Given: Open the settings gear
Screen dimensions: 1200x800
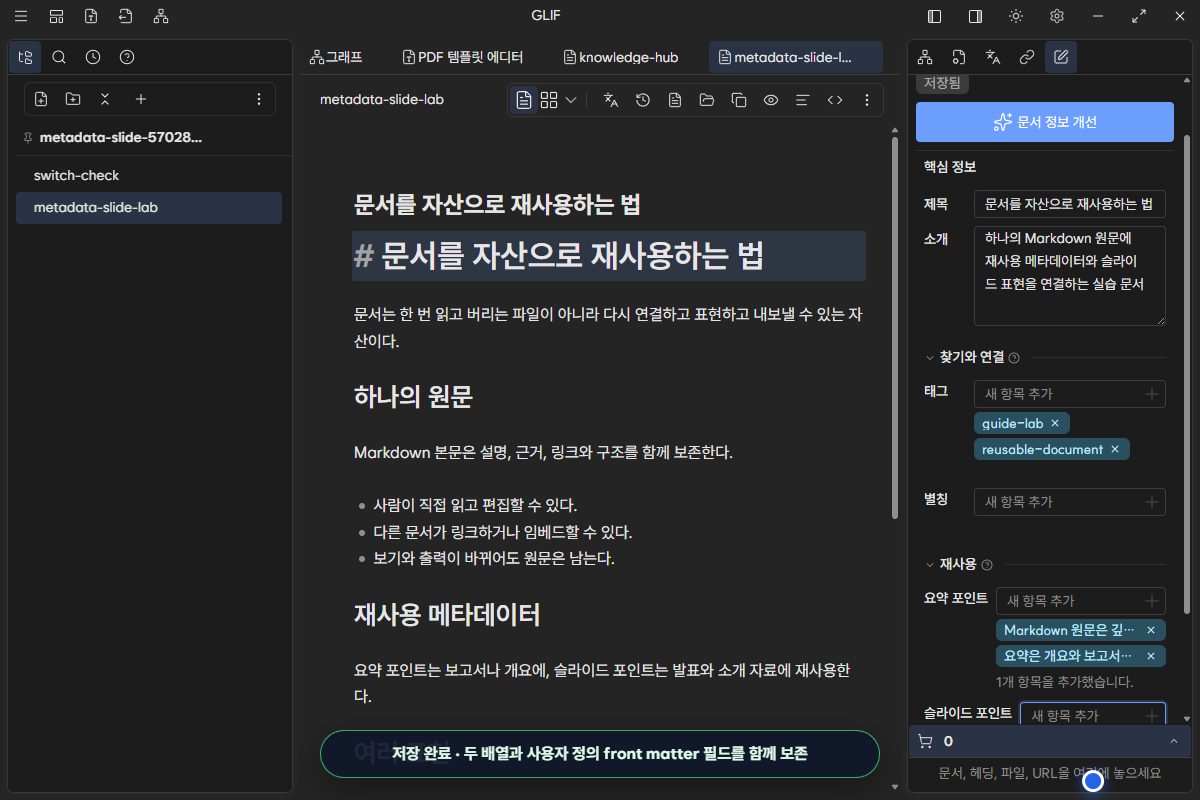Looking at the screenshot, I should pos(1056,16).
